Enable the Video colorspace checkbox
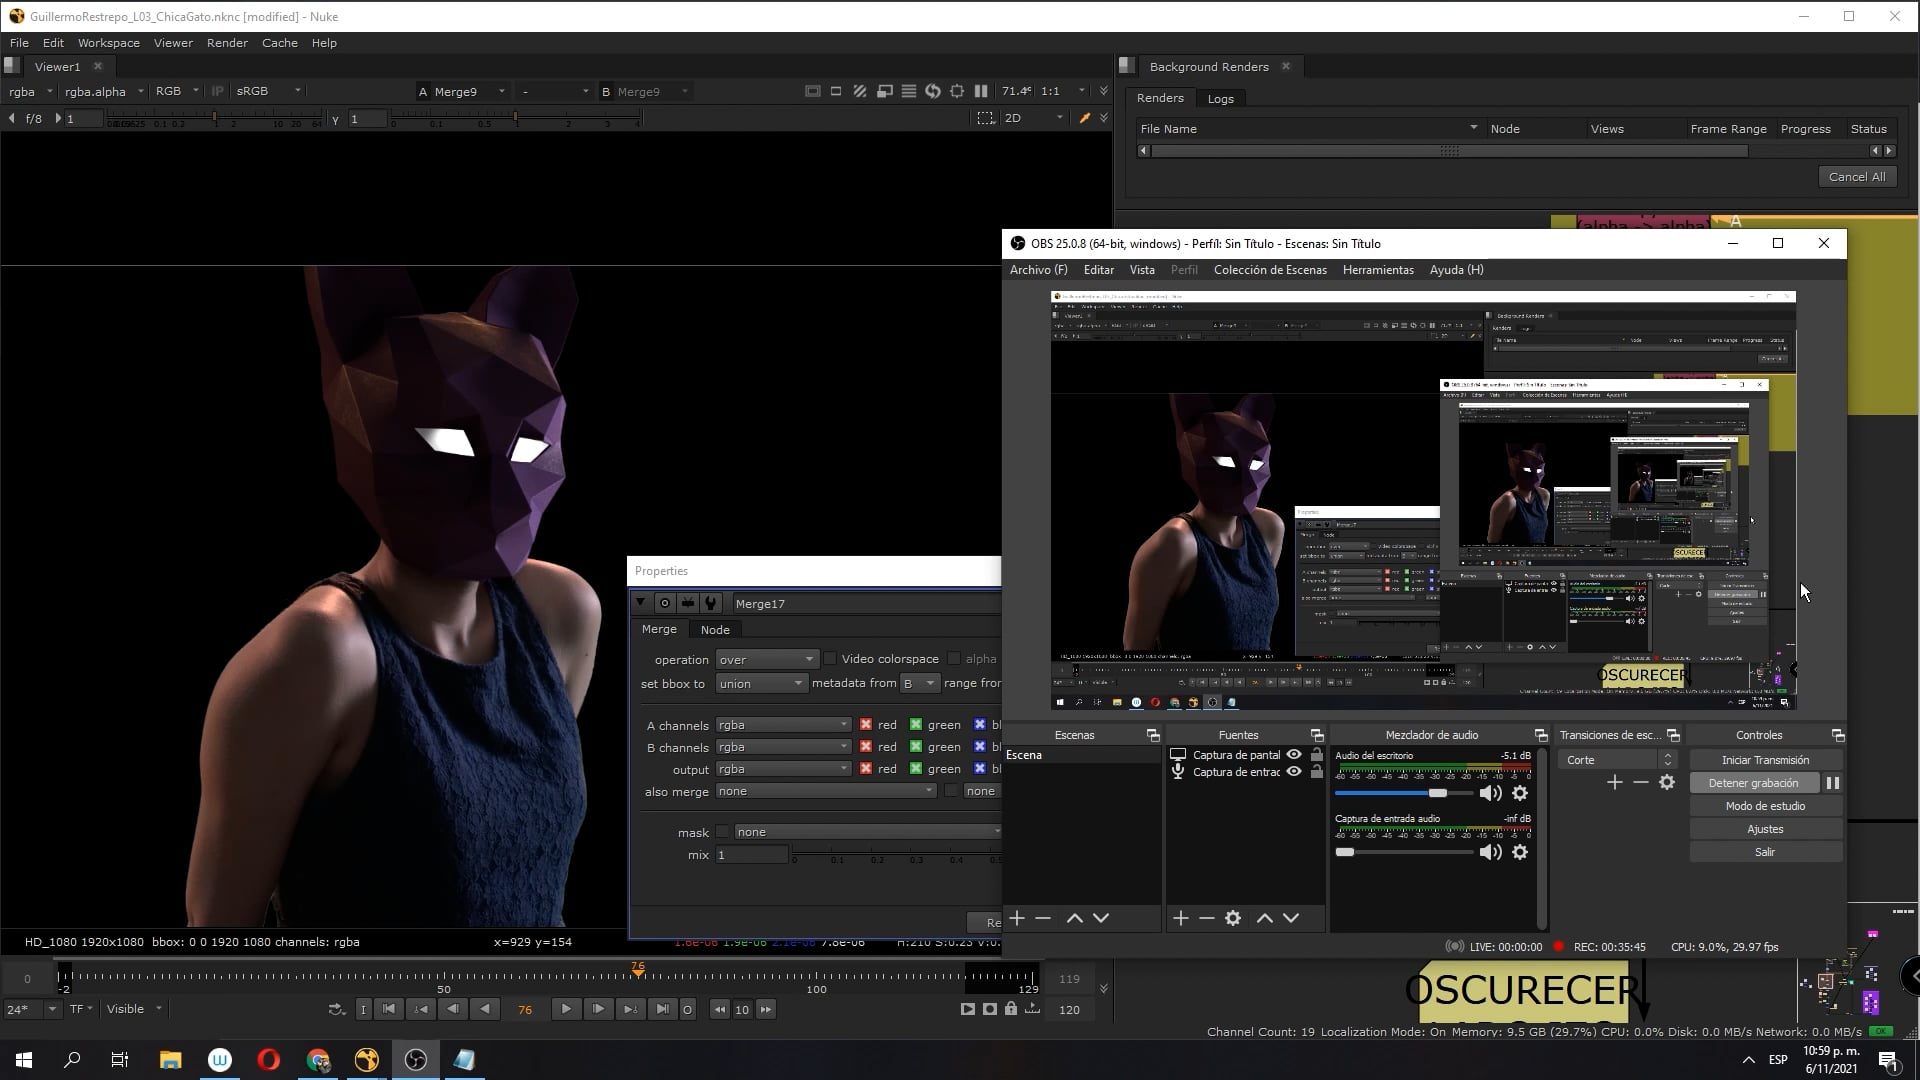The height and width of the screenshot is (1080, 1920). [830, 659]
